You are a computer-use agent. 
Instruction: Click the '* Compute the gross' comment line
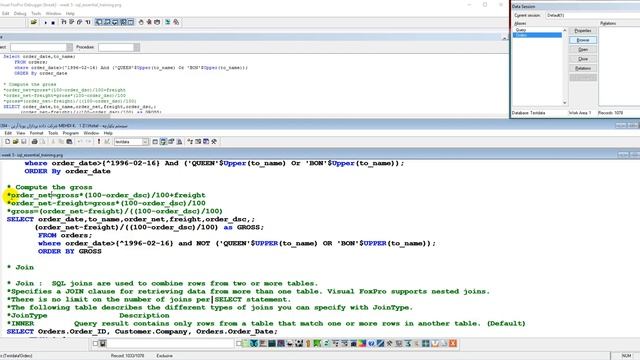[49, 187]
